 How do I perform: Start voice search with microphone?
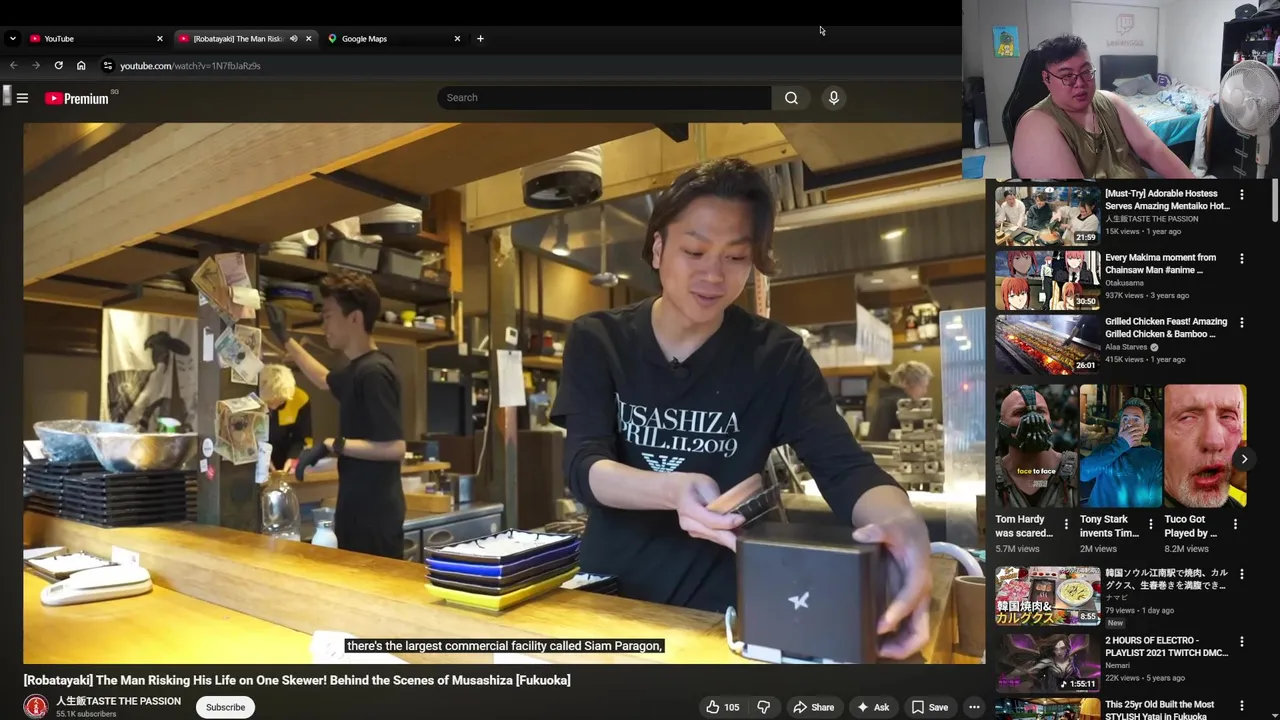click(x=833, y=98)
